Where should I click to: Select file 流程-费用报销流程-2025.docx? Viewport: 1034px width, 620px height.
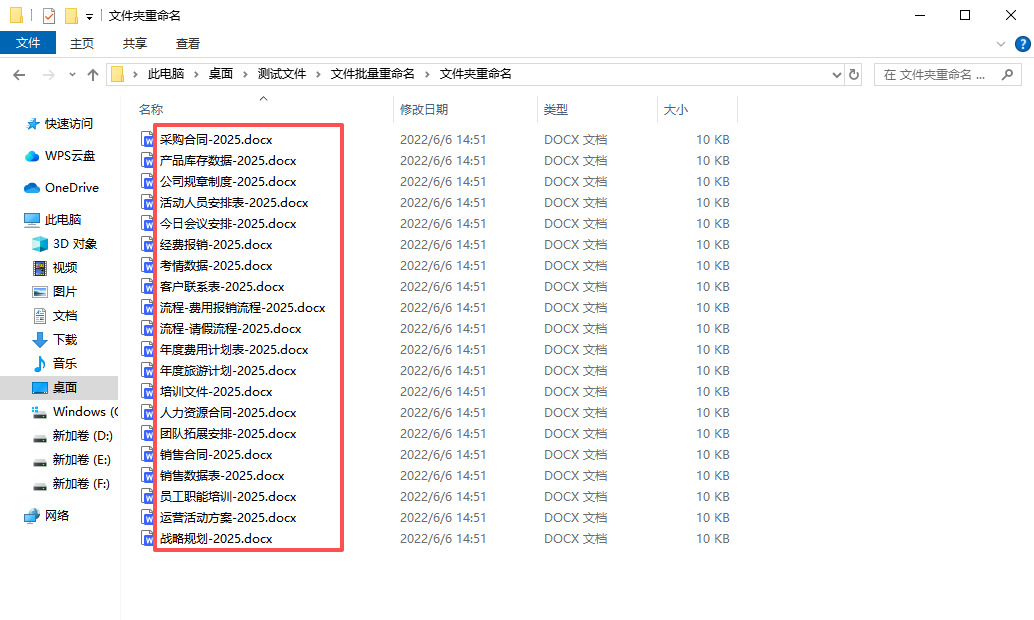pos(243,307)
